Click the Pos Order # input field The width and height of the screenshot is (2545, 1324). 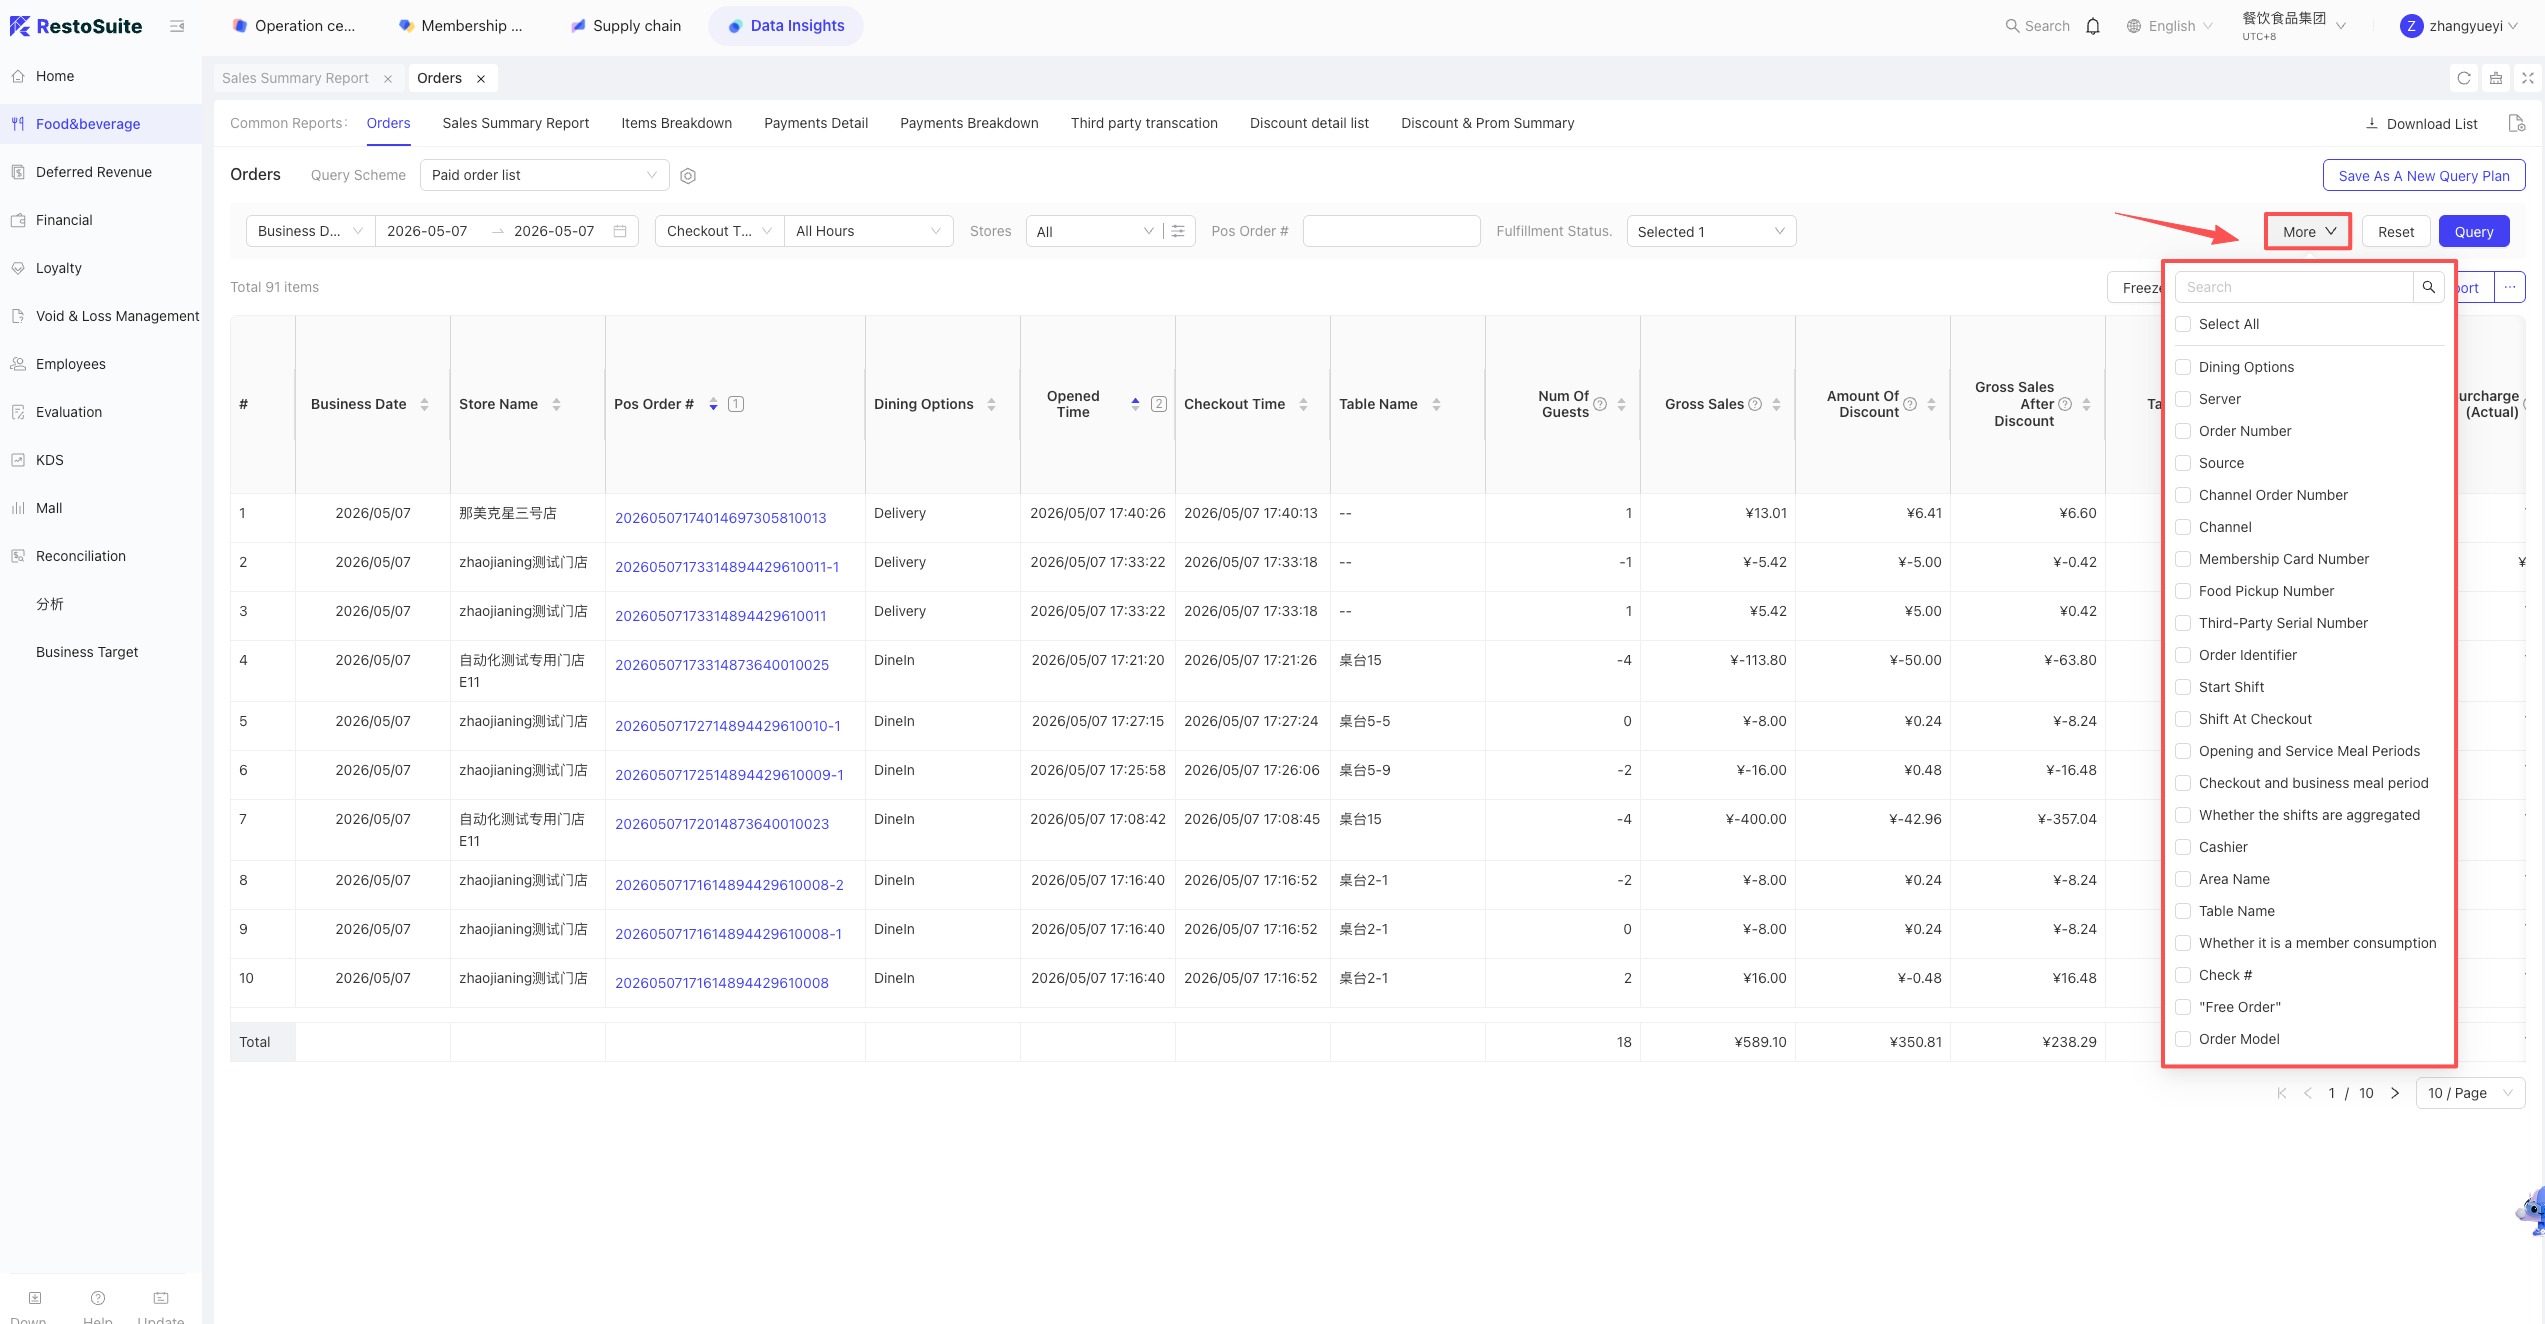tap(1391, 231)
